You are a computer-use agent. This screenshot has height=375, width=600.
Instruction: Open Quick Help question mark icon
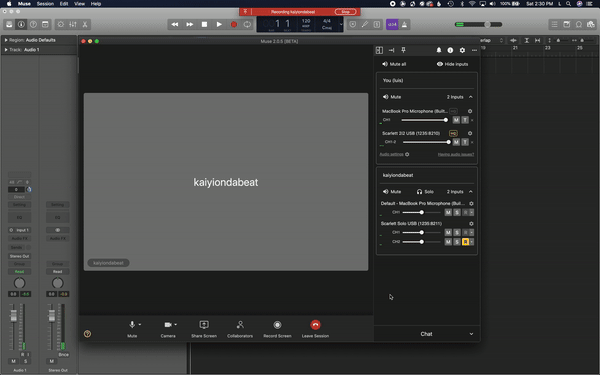[x=33, y=24]
